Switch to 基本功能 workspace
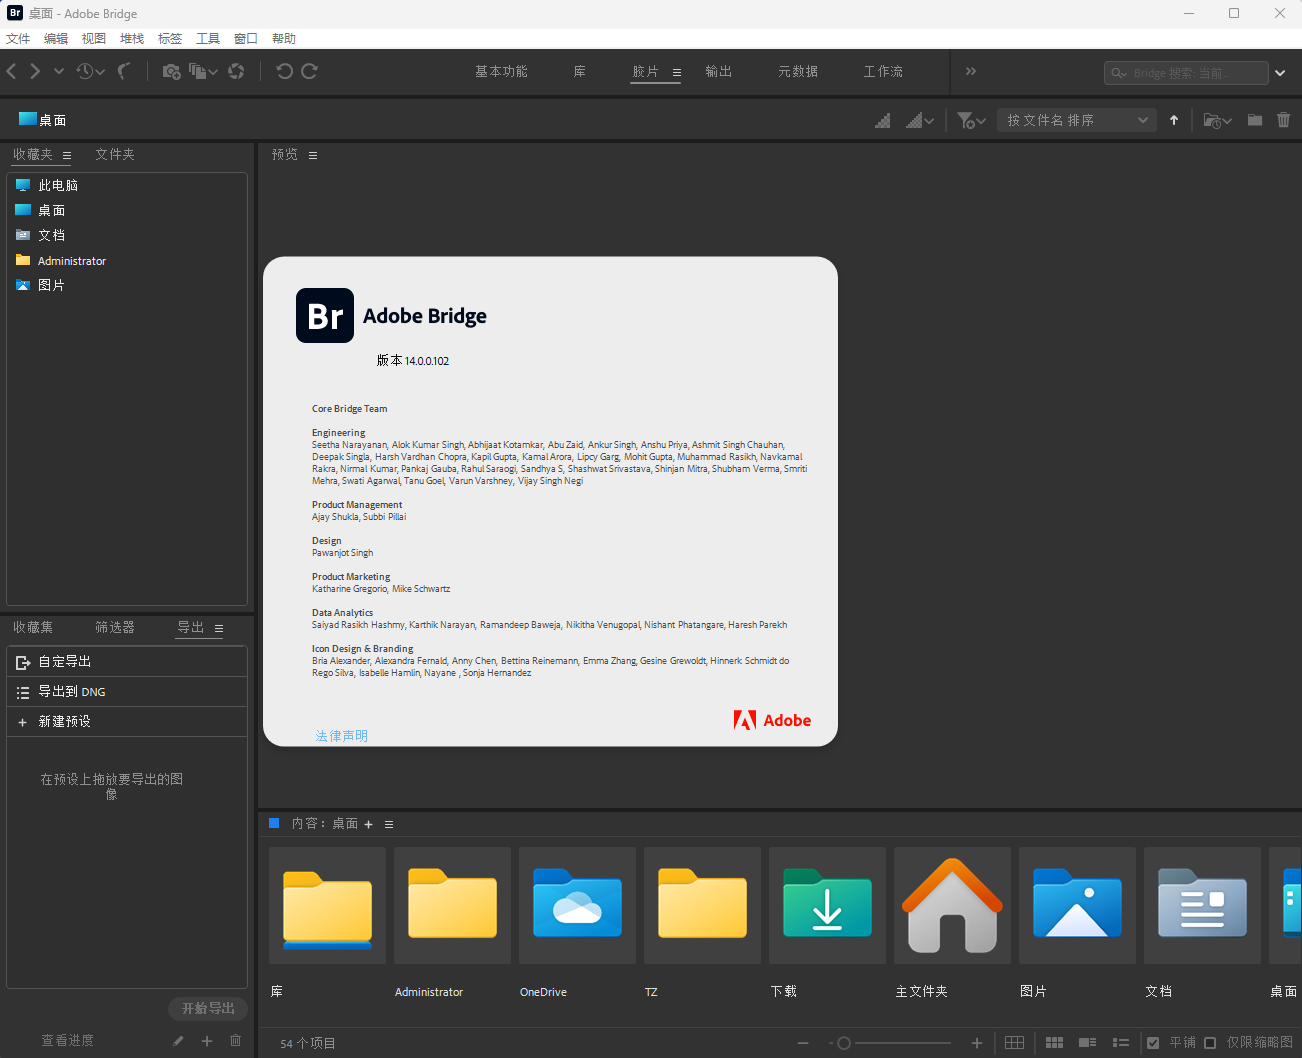 click(x=501, y=72)
